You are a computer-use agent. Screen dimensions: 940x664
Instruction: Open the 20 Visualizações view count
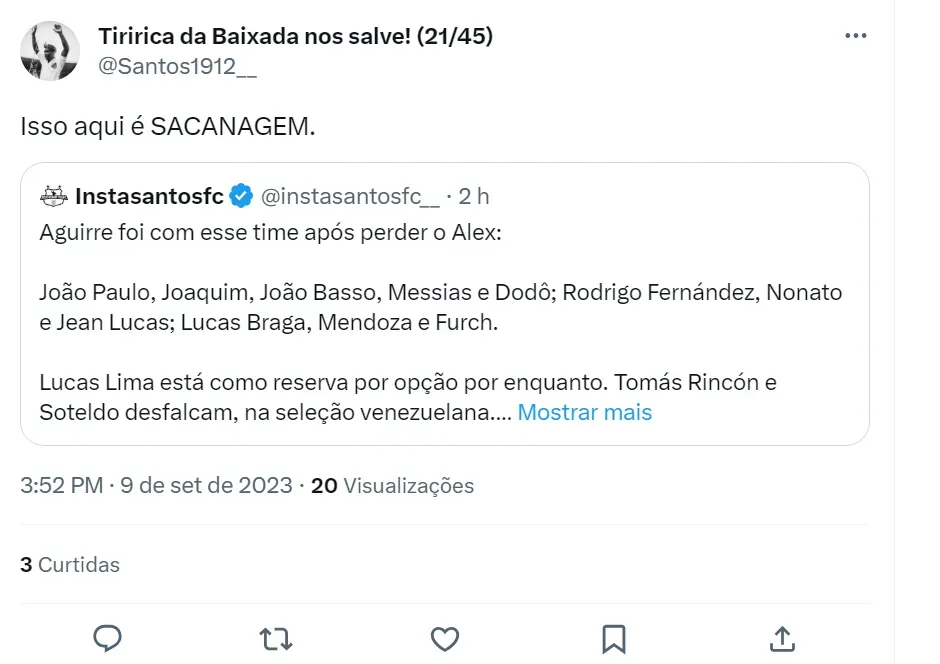392,486
